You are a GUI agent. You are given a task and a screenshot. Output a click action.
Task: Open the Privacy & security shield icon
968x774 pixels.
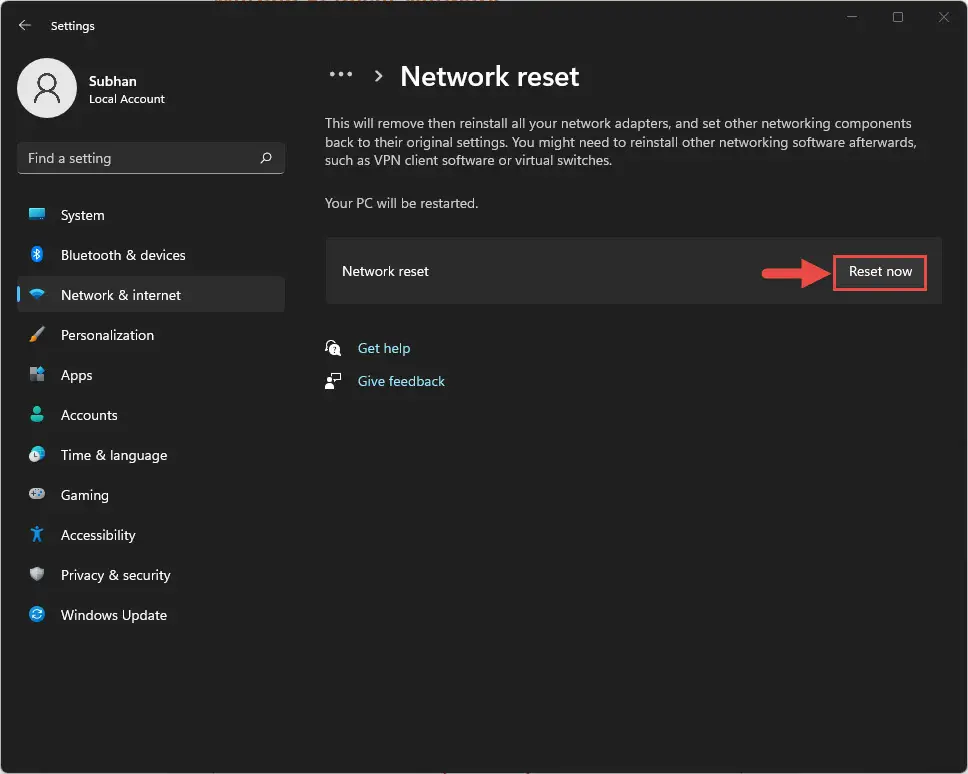[x=37, y=575]
